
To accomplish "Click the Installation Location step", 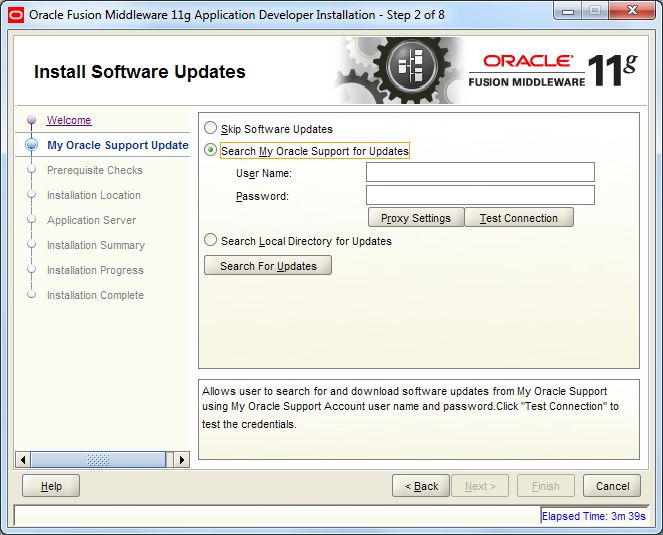I will pos(94,195).
